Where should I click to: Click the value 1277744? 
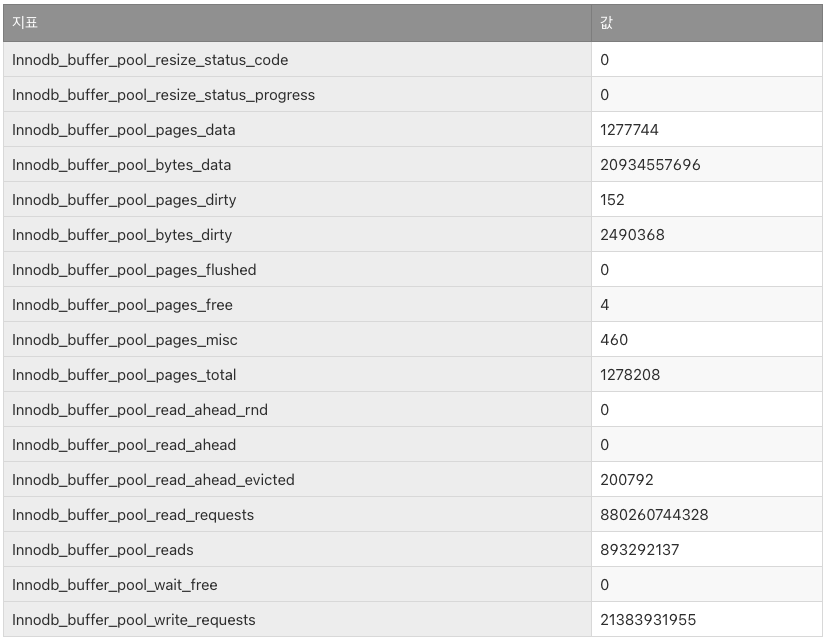coord(629,130)
